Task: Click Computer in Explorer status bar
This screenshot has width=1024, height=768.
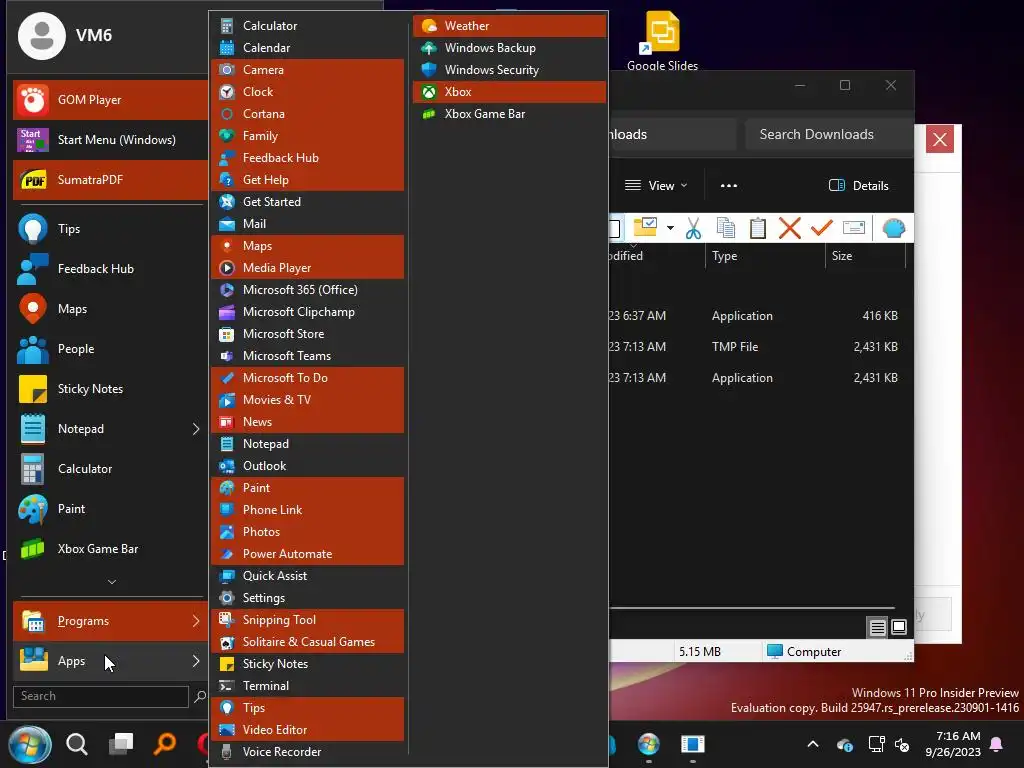Action: coord(804,652)
